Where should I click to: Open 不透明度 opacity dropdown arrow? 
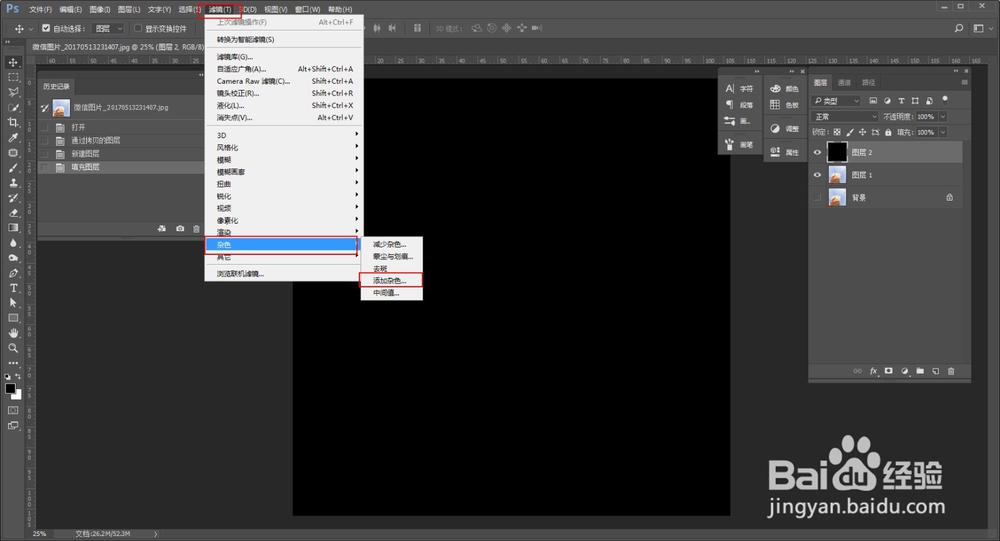(x=943, y=117)
